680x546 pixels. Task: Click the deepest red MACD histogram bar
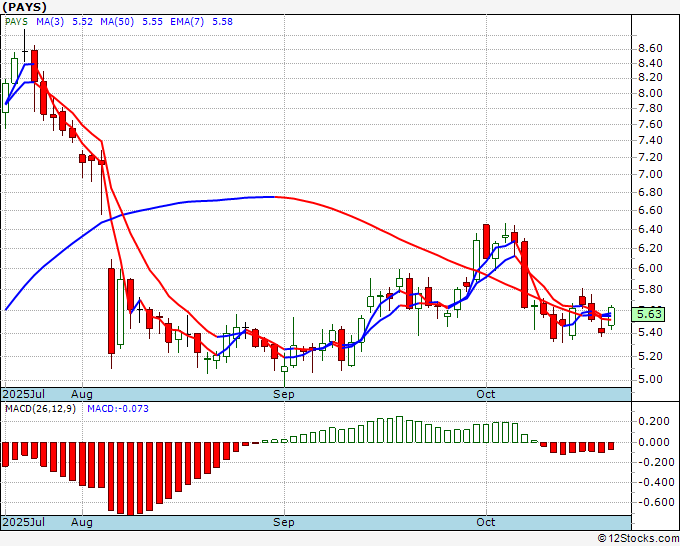131,478
